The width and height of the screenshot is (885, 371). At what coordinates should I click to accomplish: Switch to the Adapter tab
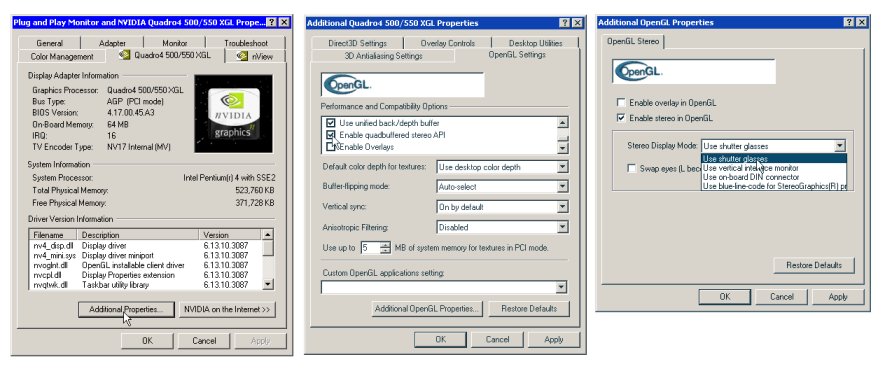112,43
